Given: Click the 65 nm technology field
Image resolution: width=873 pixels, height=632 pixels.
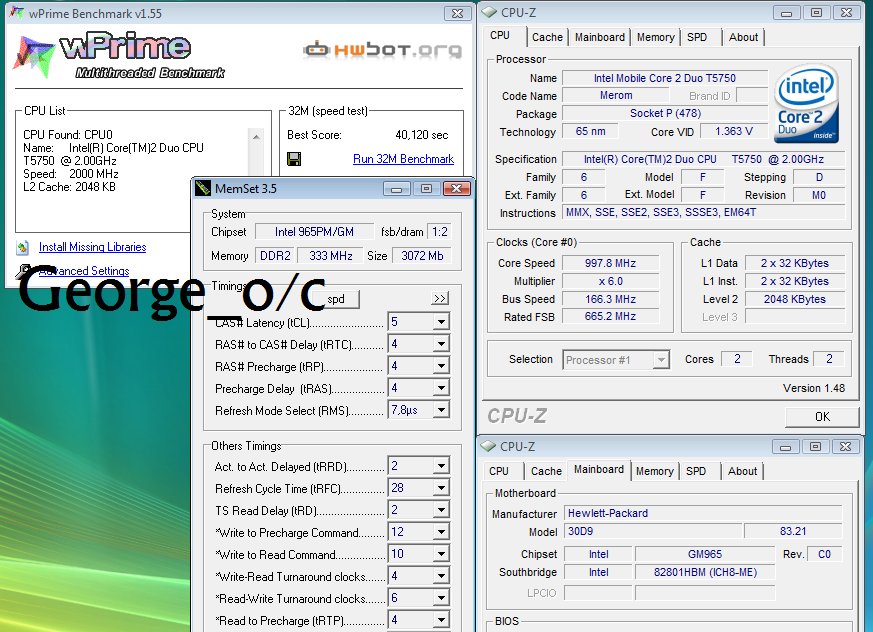Looking at the screenshot, I should pyautogui.click(x=590, y=131).
